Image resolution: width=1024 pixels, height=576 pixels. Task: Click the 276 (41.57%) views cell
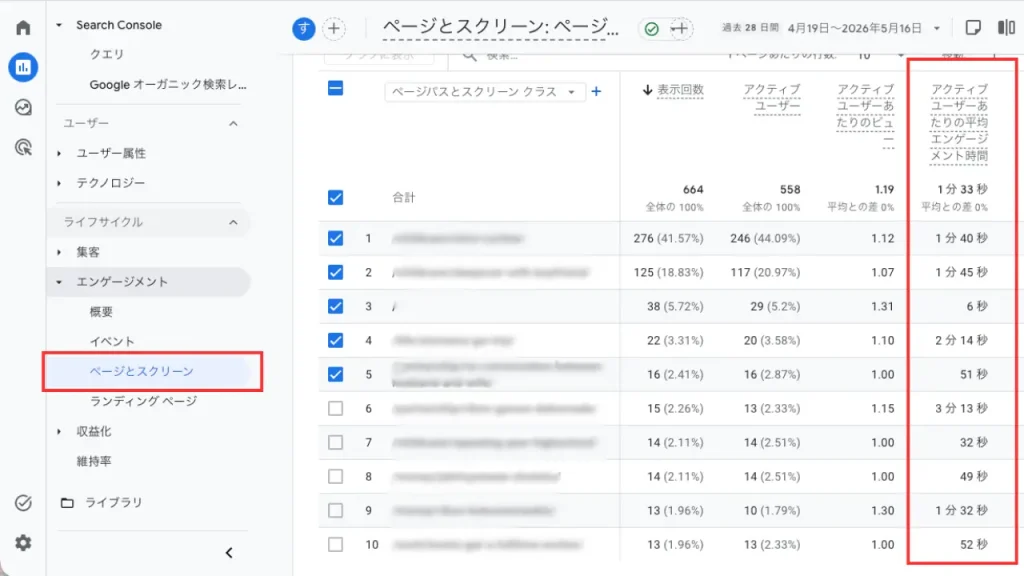click(668, 238)
